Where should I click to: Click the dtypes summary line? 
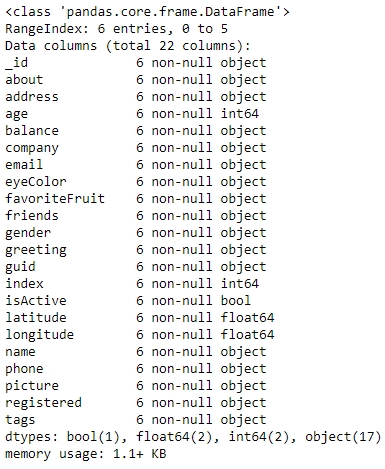tap(193, 437)
